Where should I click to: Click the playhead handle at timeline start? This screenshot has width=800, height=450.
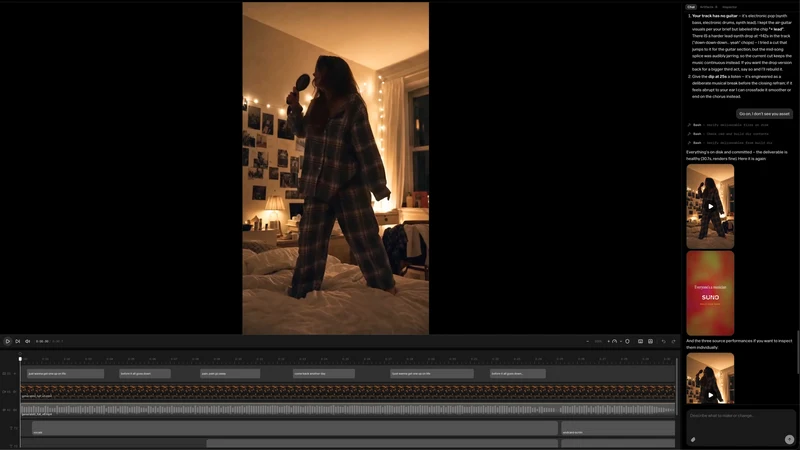pos(20,359)
